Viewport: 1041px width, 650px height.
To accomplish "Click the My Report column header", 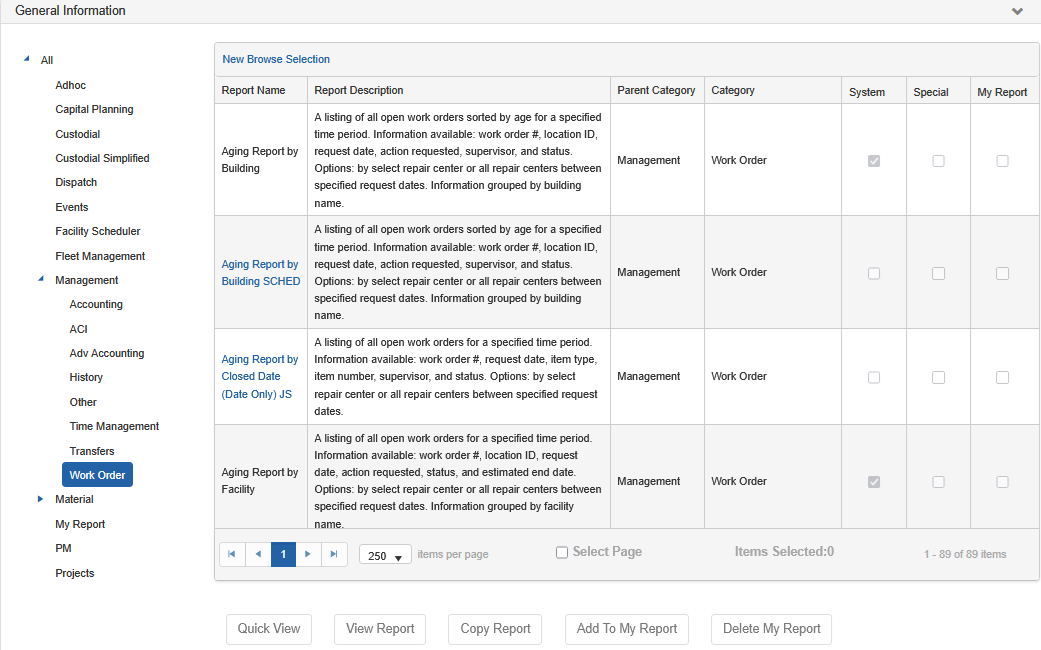I will coord(1002,92).
